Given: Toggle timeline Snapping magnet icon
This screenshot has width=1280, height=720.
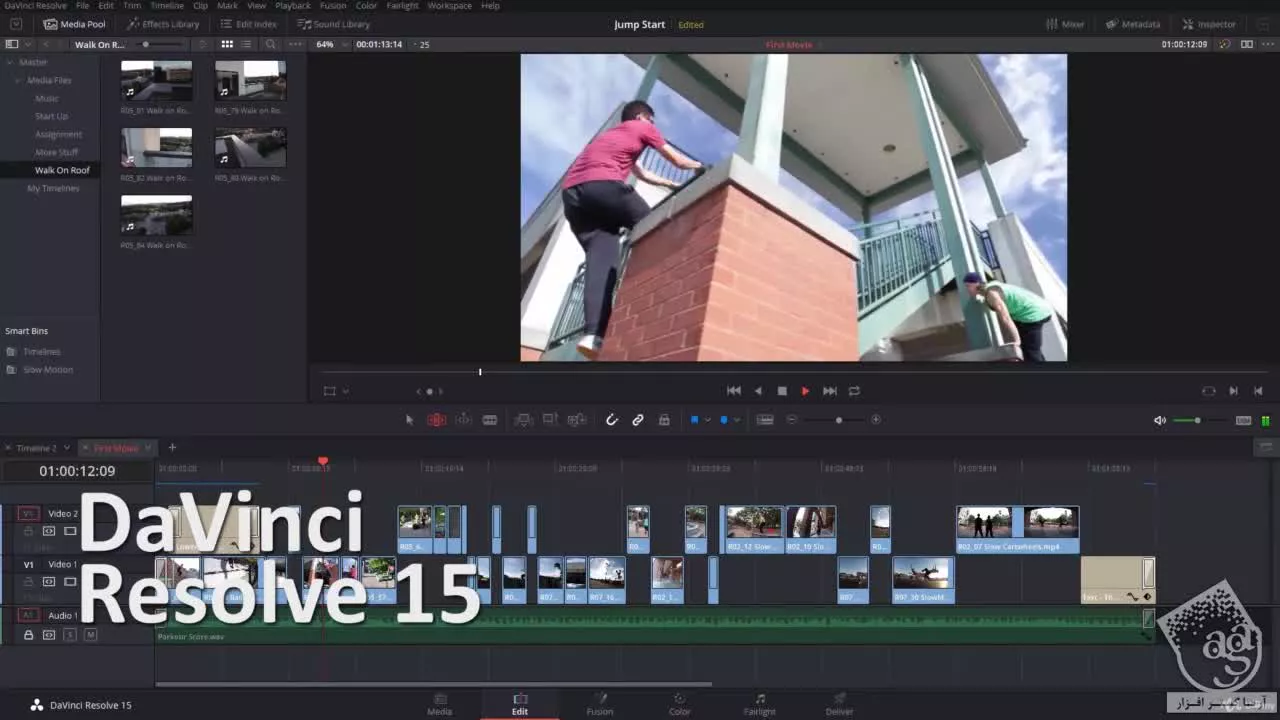Looking at the screenshot, I should point(612,420).
